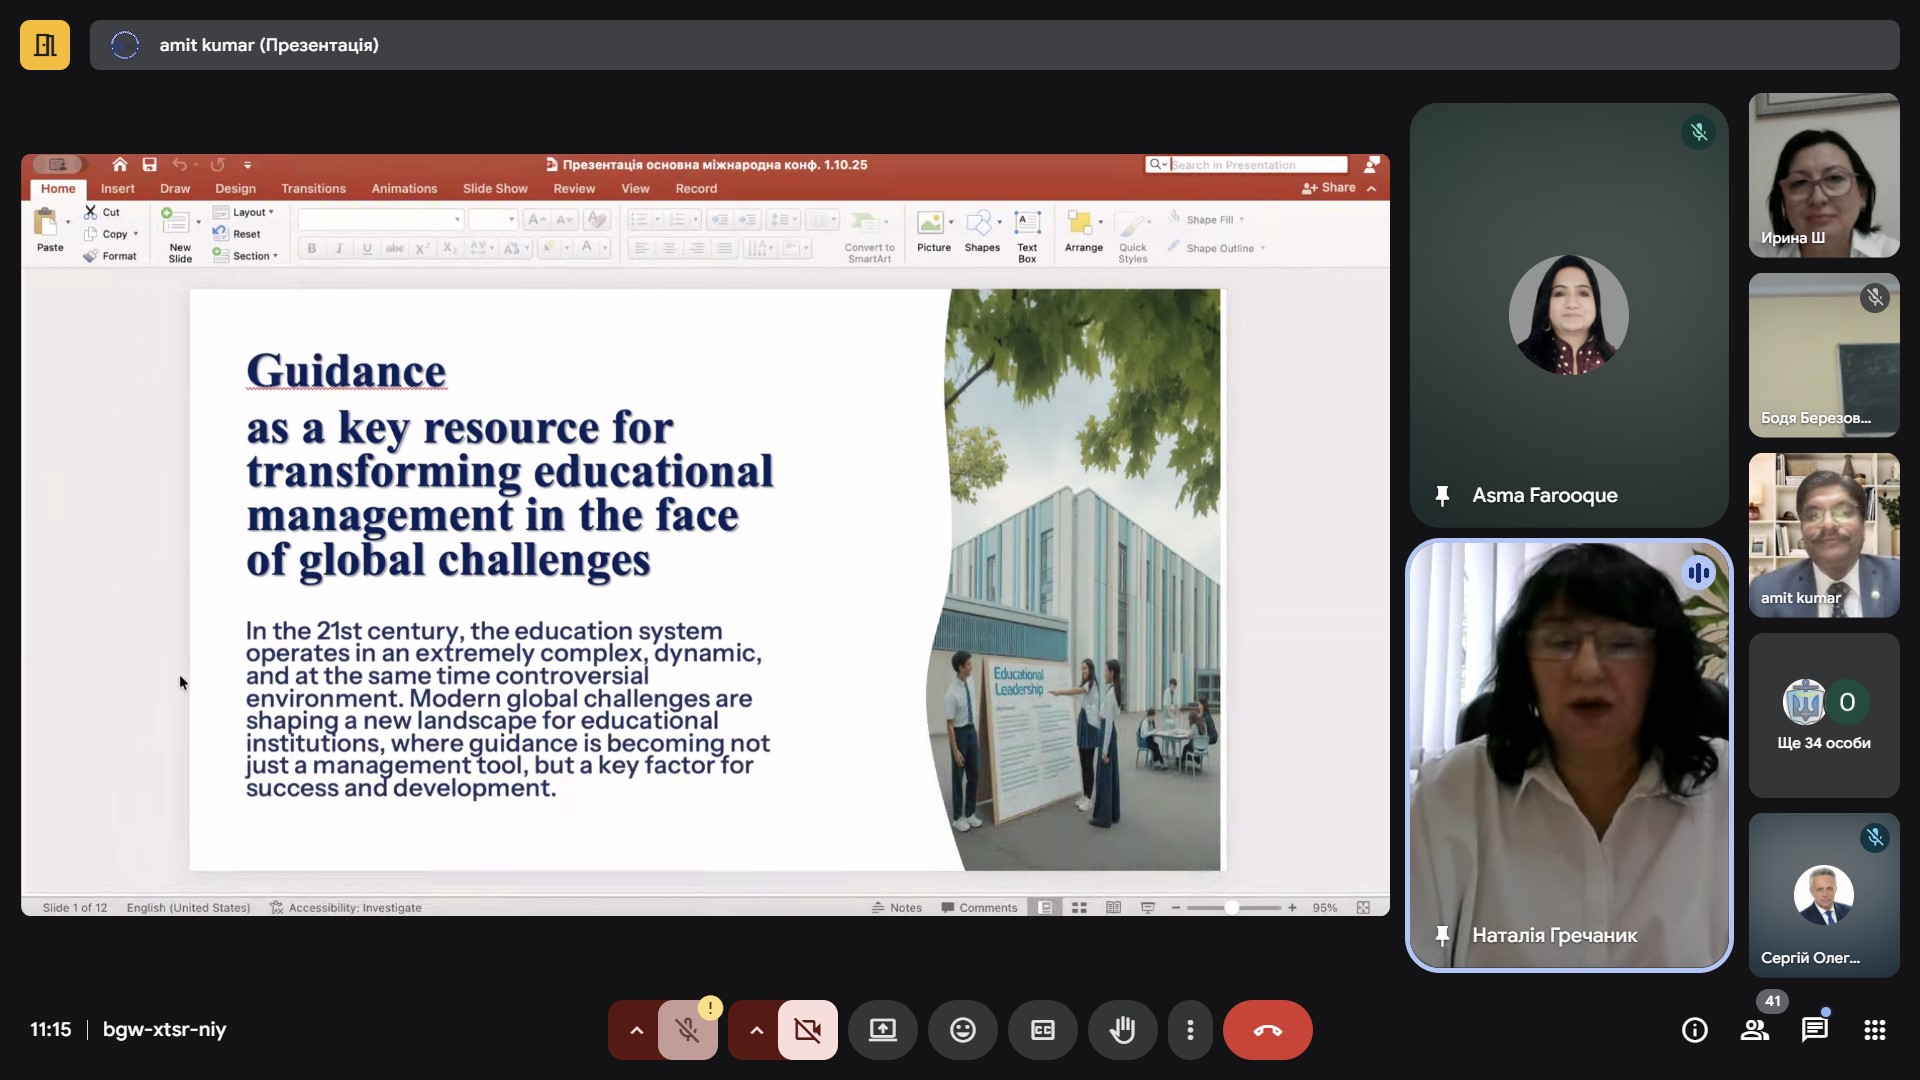Screen dimensions: 1920x1080
Task: Turn the camera back on
Action: [807, 1030]
